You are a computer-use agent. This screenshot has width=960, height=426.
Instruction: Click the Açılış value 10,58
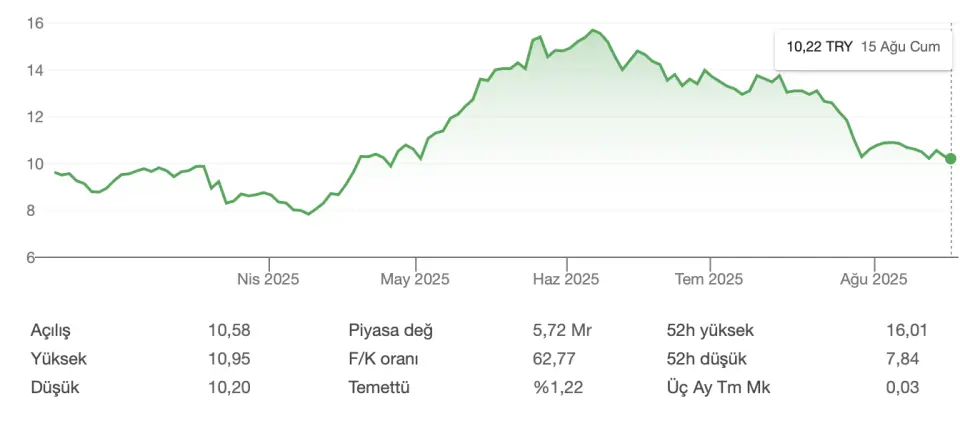coord(230,331)
